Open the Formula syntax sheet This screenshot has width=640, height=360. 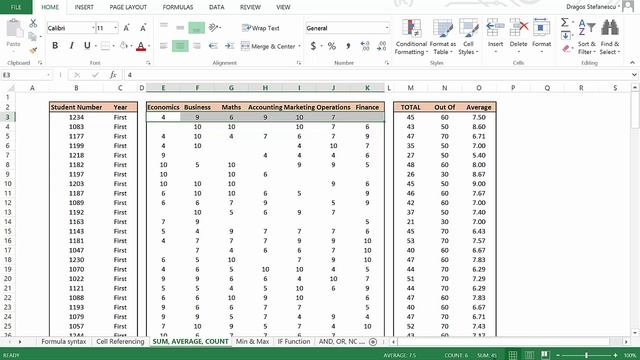coord(64,342)
